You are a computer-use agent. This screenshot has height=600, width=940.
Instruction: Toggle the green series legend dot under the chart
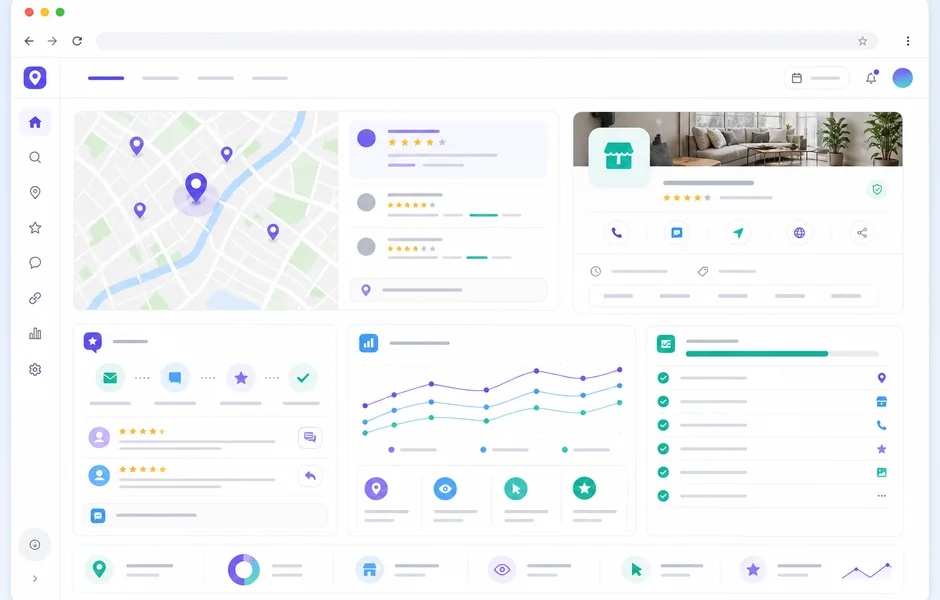click(565, 450)
